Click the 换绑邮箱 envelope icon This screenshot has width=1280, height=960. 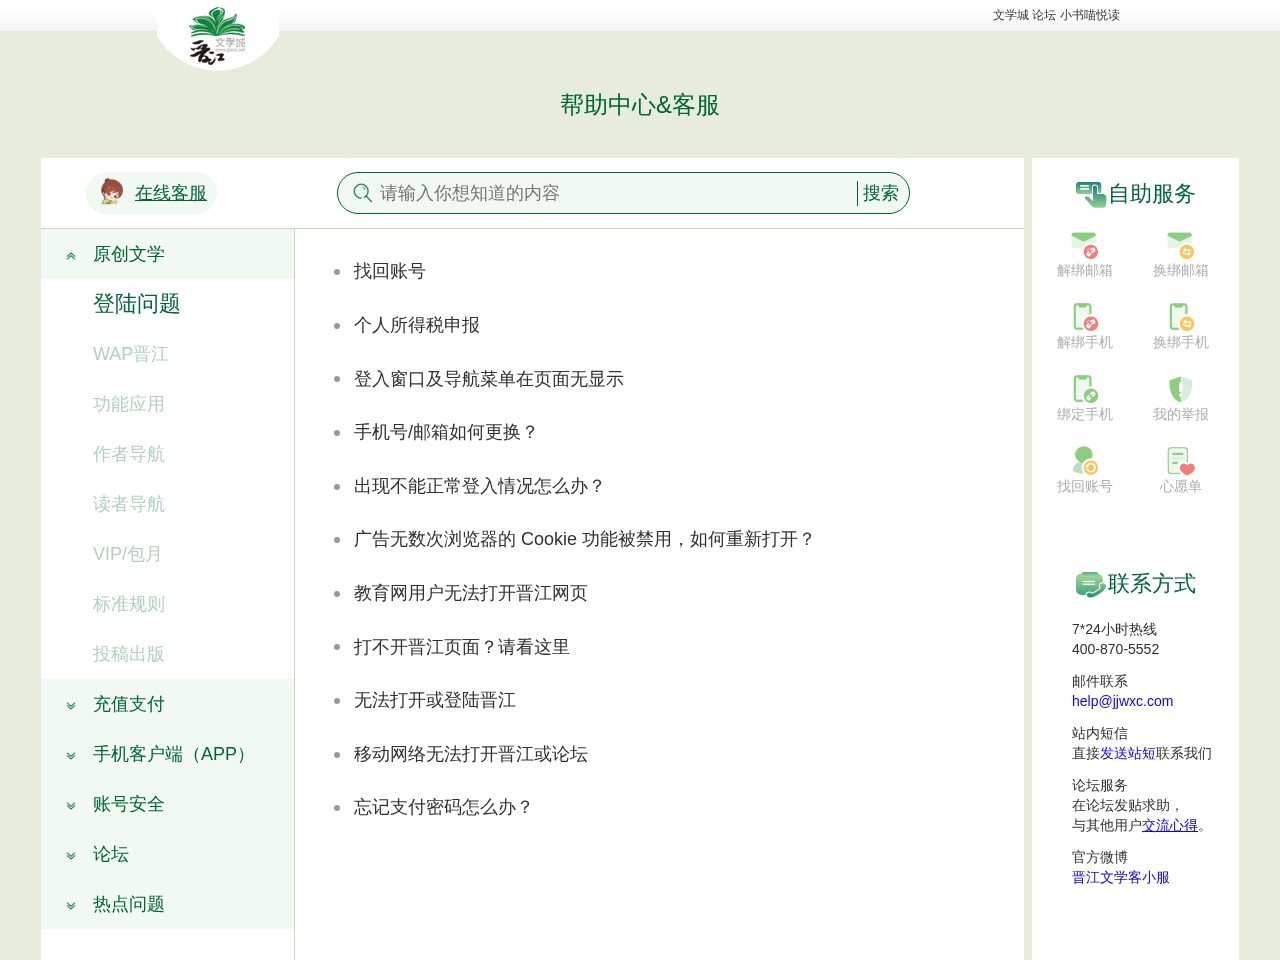click(x=1181, y=245)
